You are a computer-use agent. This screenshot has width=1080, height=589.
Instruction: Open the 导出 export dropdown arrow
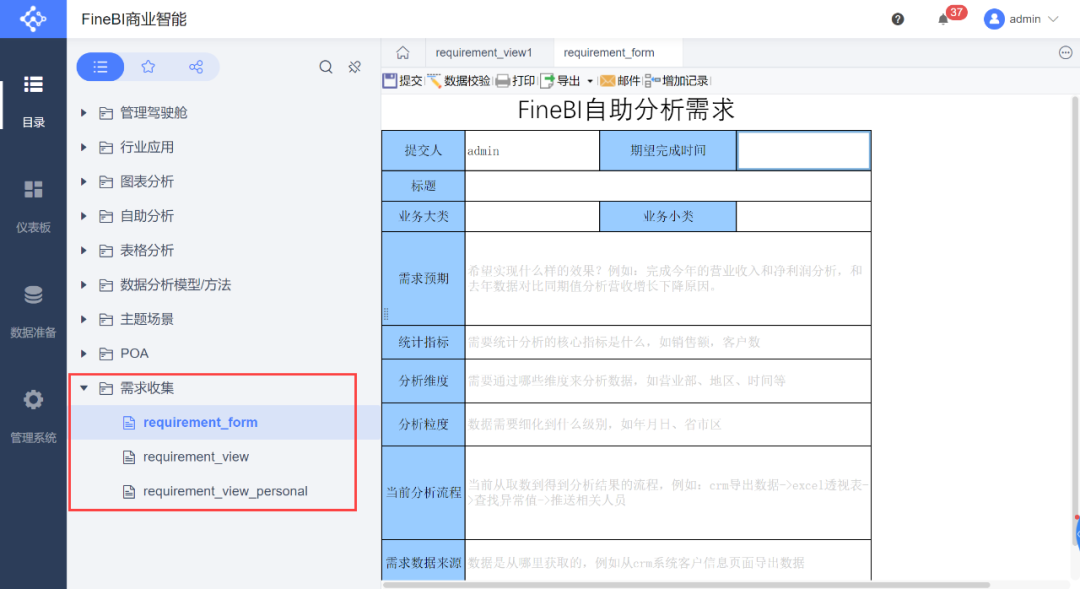590,81
